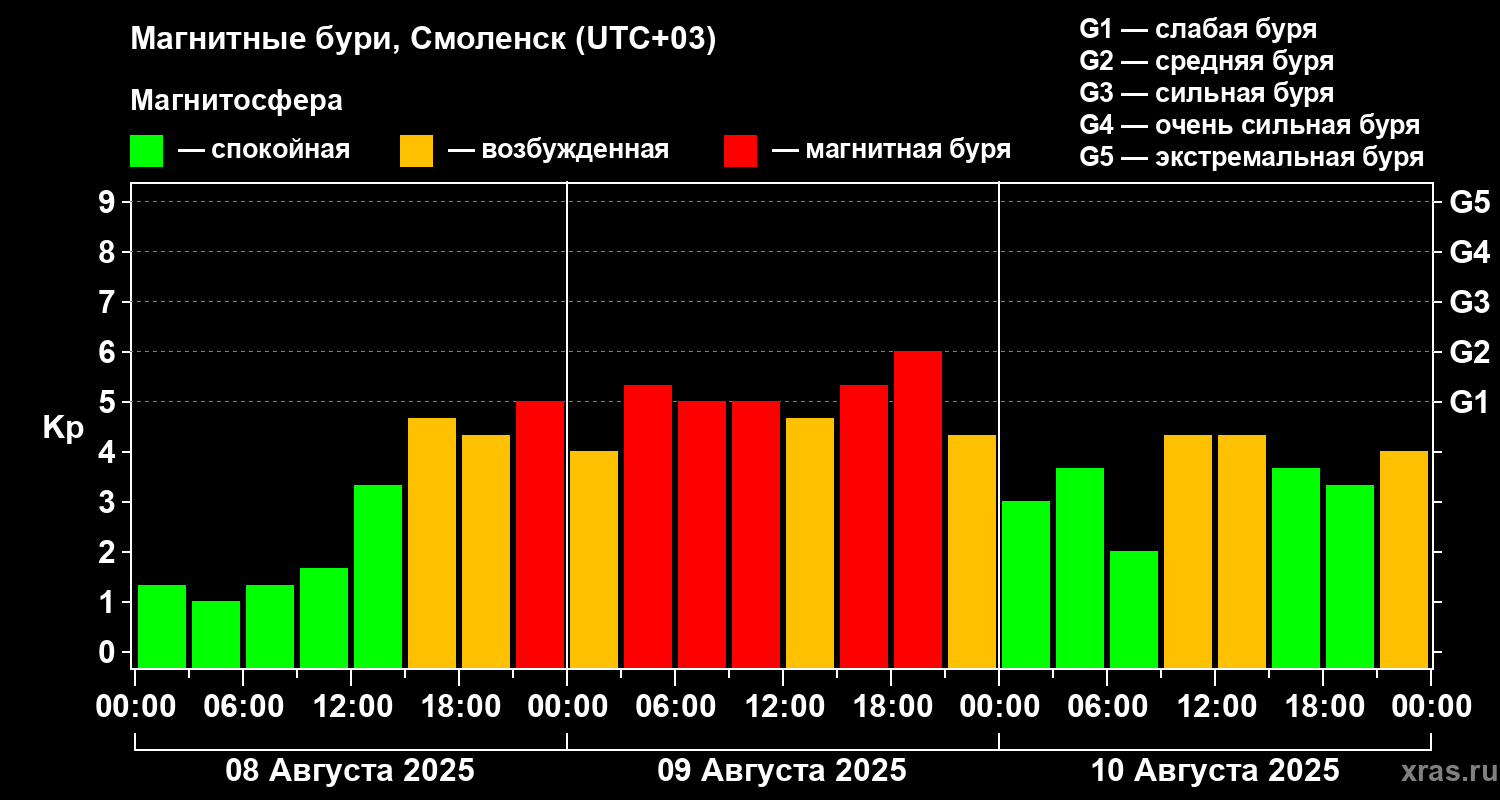The image size is (1500, 800).
Task: Click the 8 August 21:00–00:00 red bar
Action: [540, 534]
